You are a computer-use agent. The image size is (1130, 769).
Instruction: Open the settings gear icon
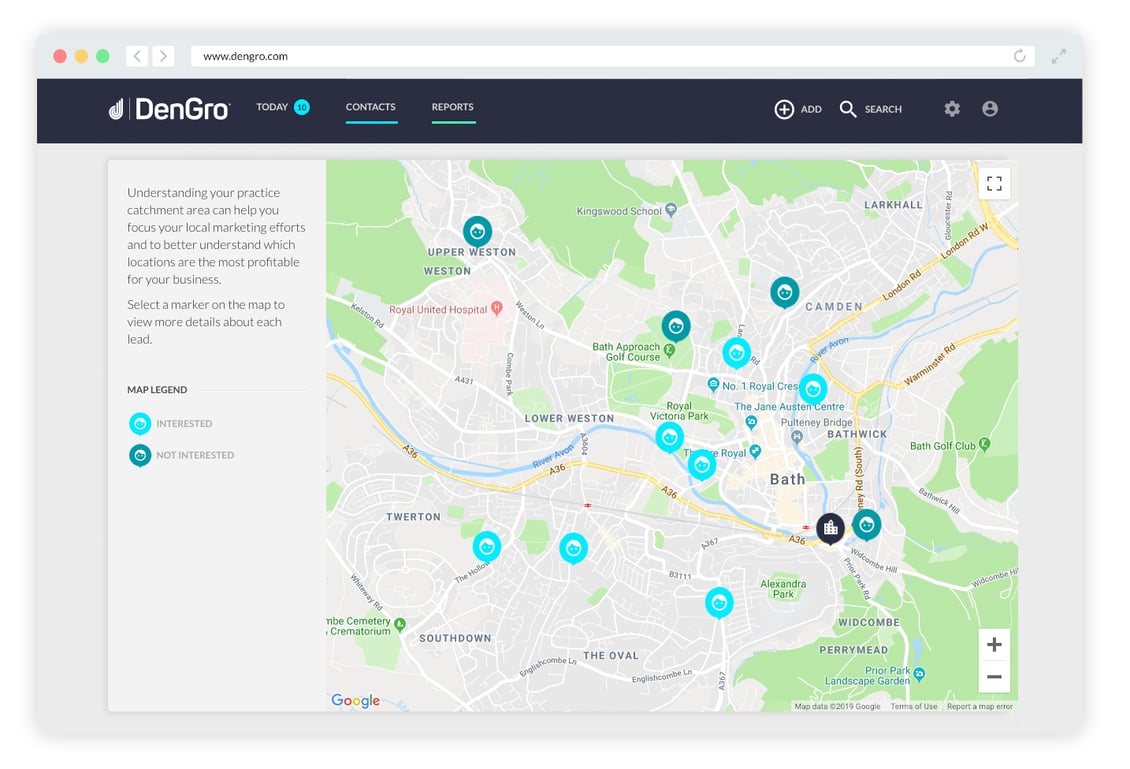point(951,108)
